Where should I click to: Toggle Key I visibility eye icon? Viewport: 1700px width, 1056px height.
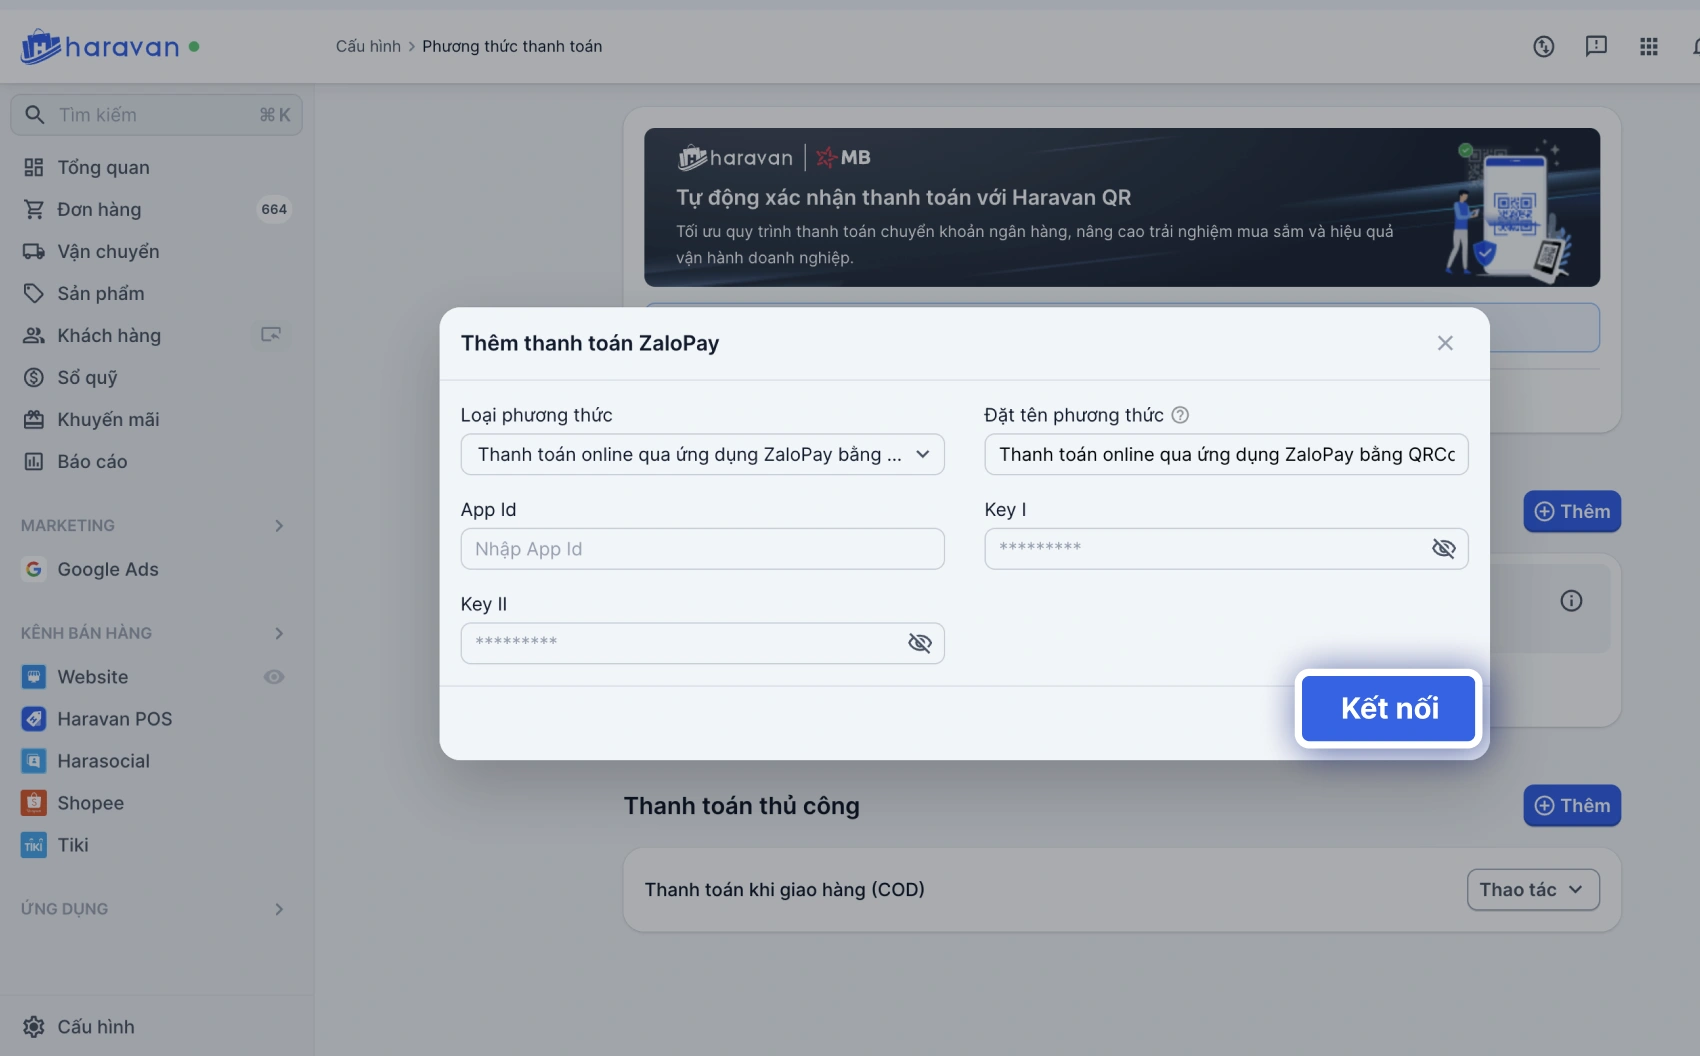click(x=1443, y=548)
